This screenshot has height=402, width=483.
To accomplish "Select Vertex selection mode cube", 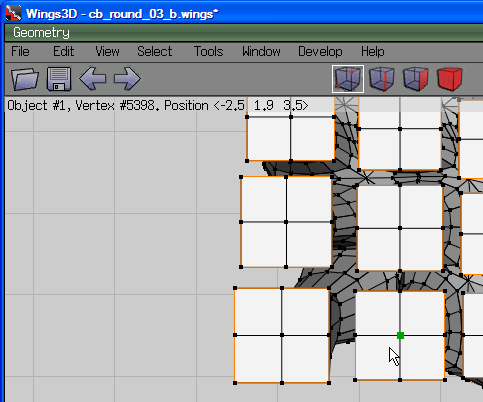I will (348, 79).
